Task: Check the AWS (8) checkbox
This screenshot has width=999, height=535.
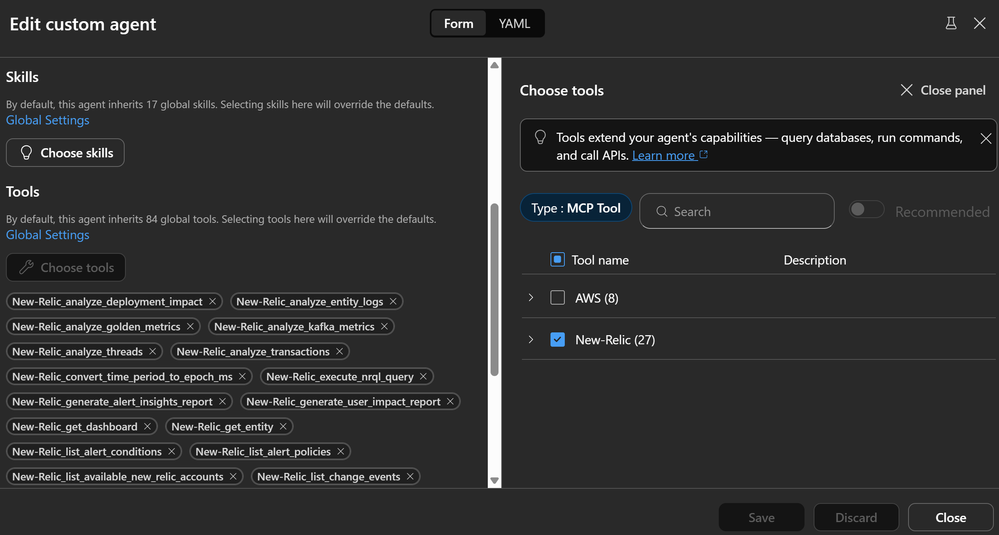Action: tap(558, 298)
